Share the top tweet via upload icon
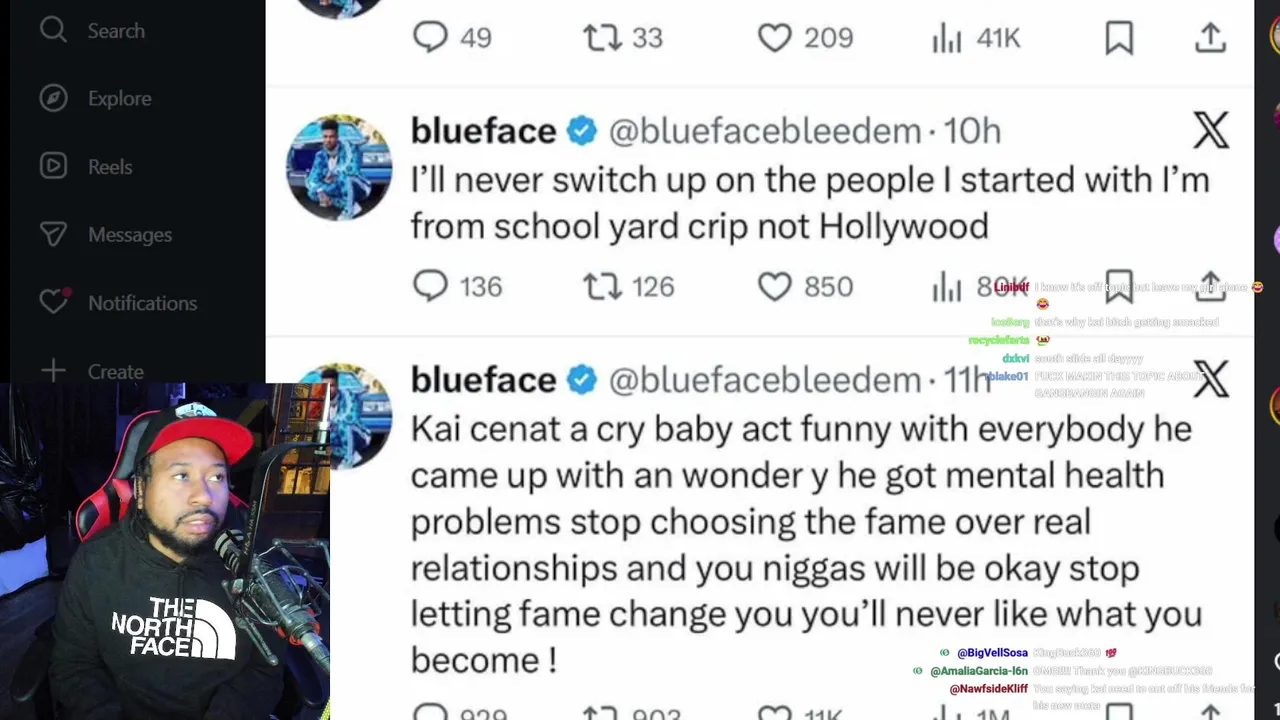 point(1210,38)
